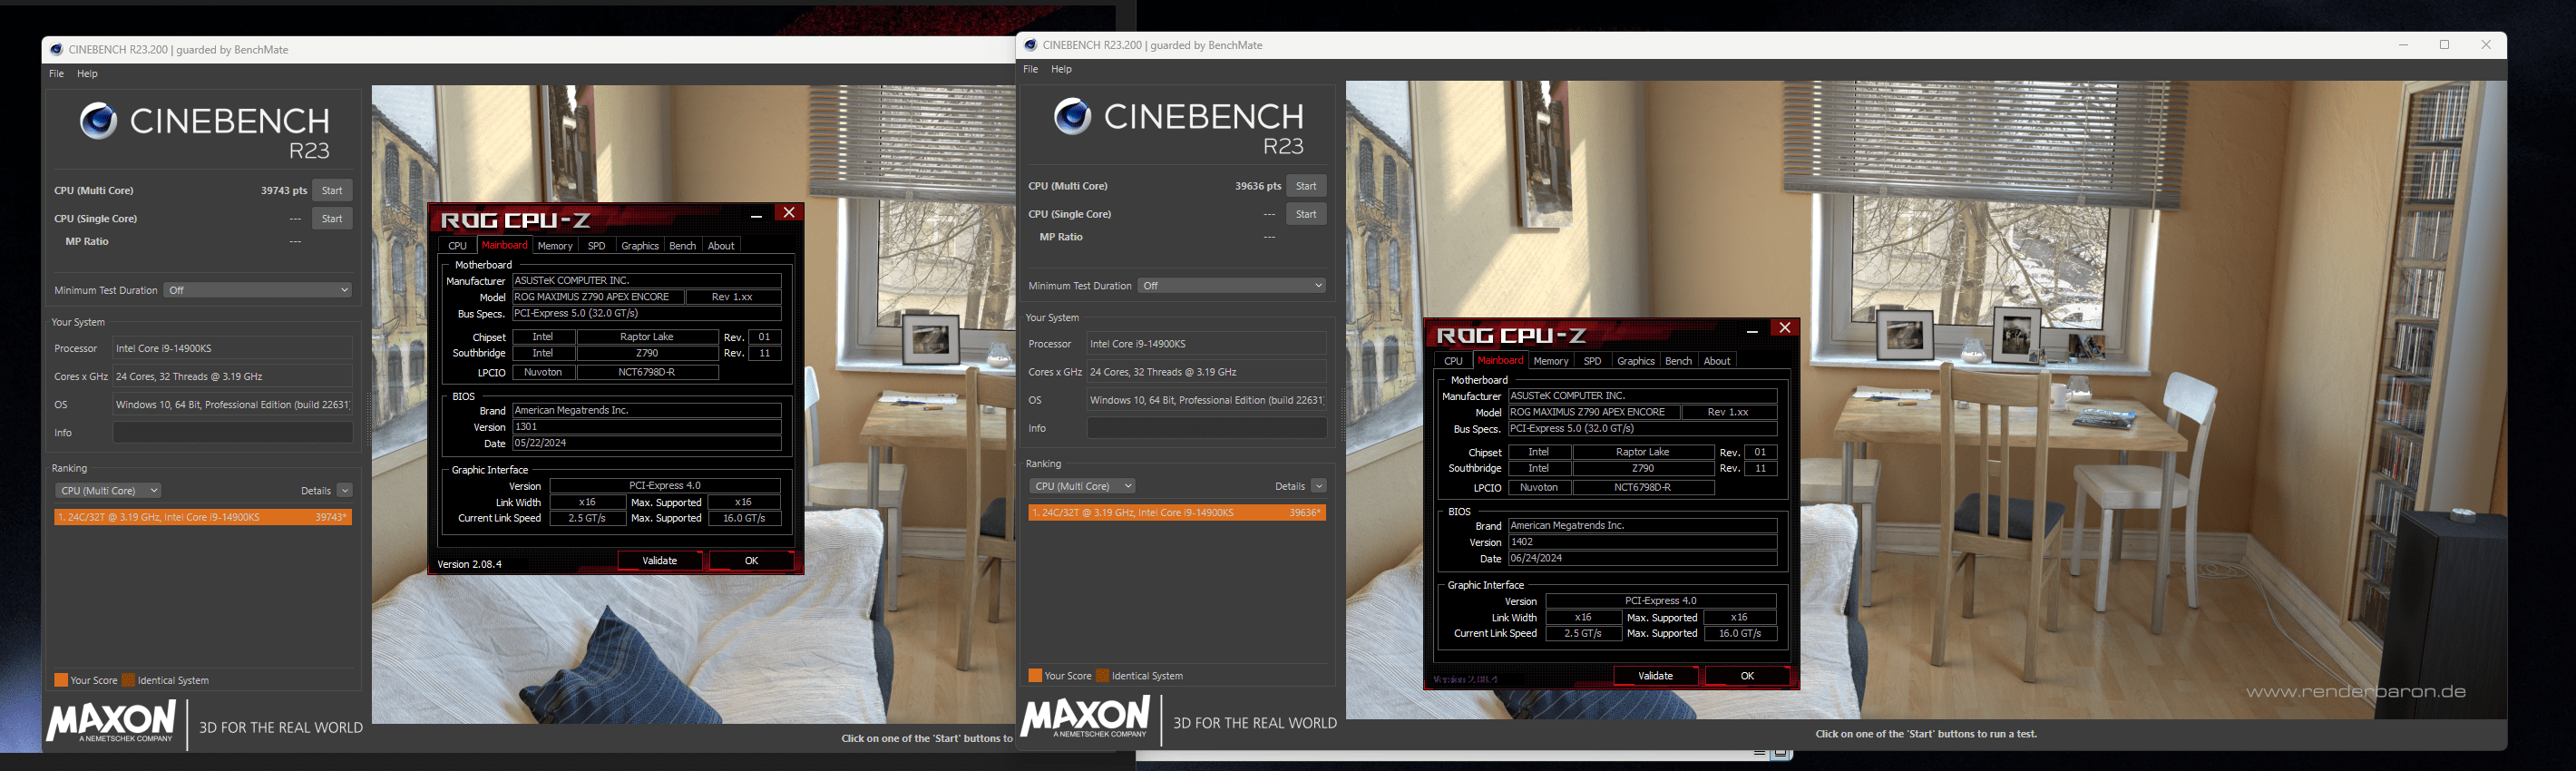The image size is (2576, 771).
Task: Click MAXON logo in right window
Action: (1085, 717)
